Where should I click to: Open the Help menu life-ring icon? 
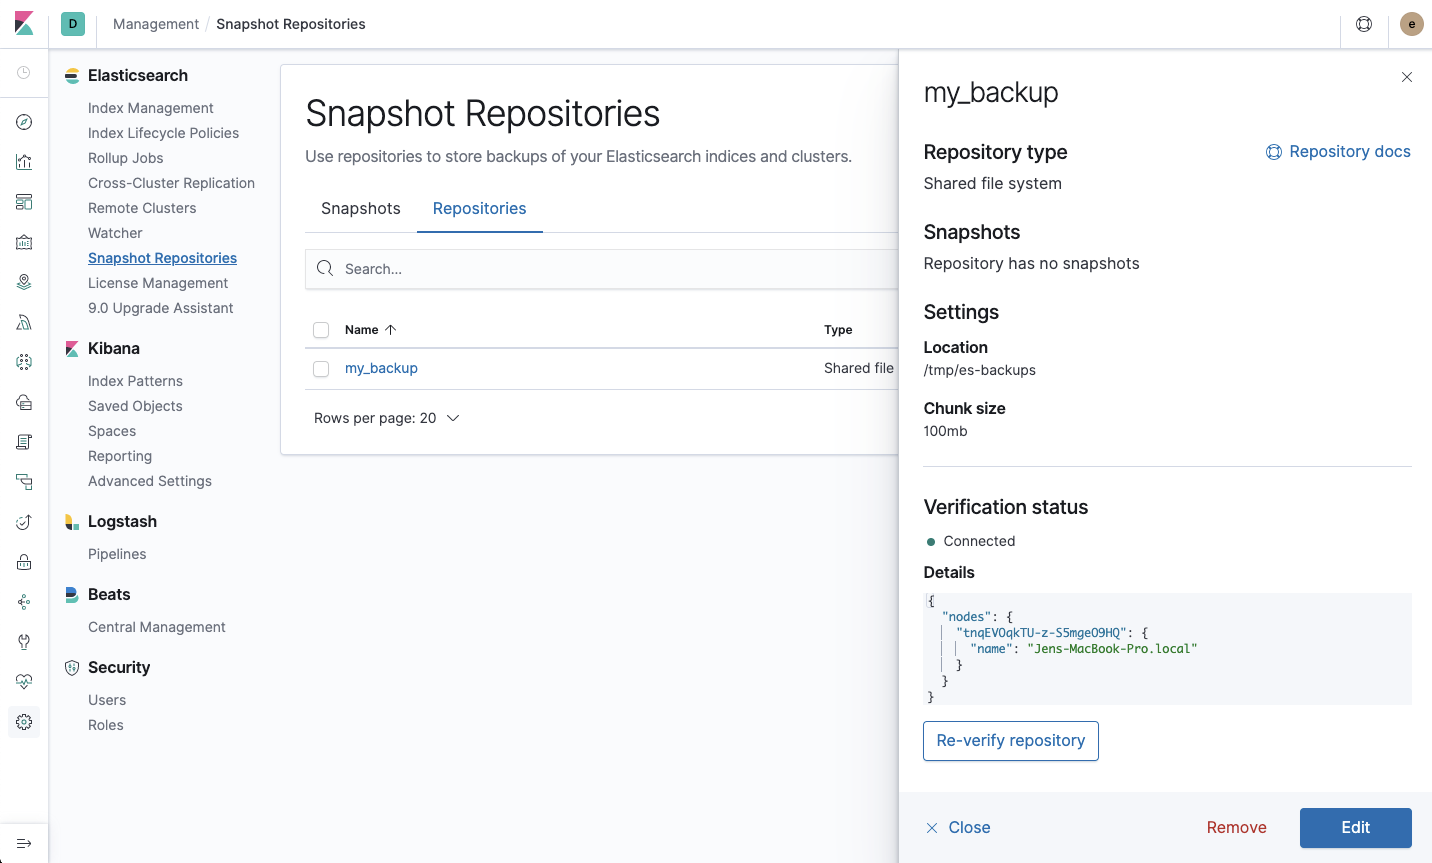[x=1364, y=24]
